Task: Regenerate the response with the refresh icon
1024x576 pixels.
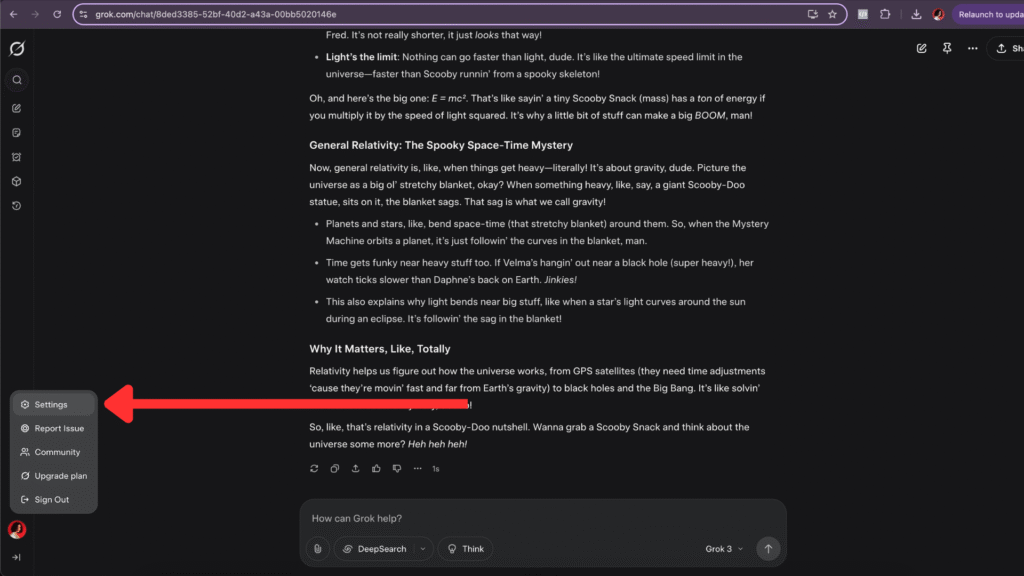Action: pyautogui.click(x=314, y=468)
